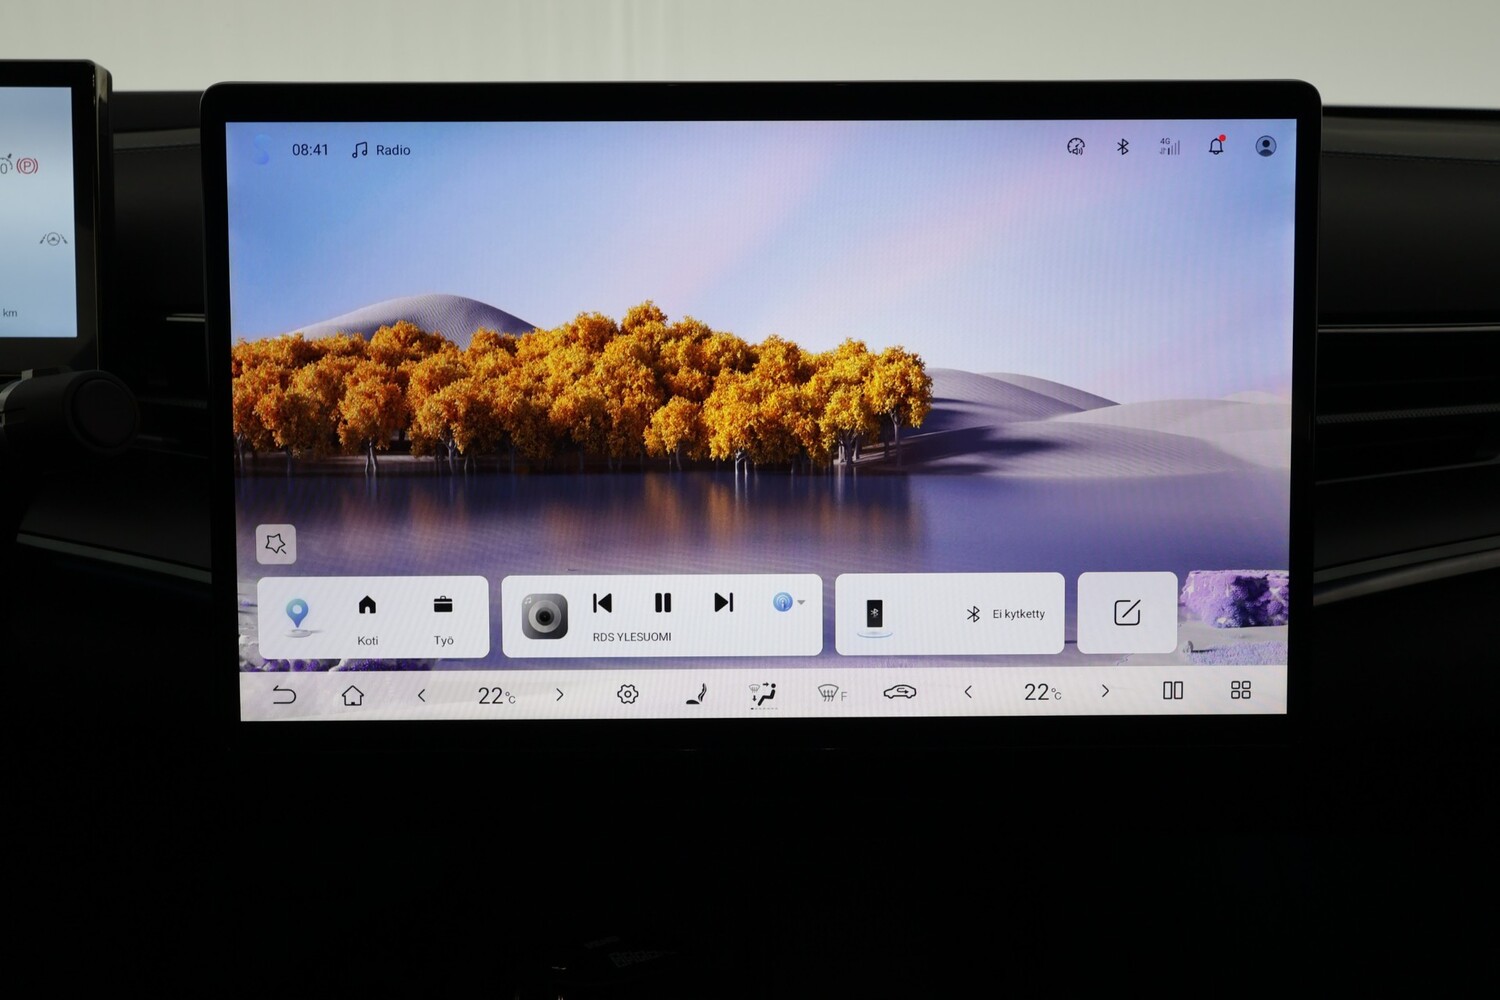Open the voice assistant logo in top corner
Screen dimensions: 1500x1000
point(262,150)
